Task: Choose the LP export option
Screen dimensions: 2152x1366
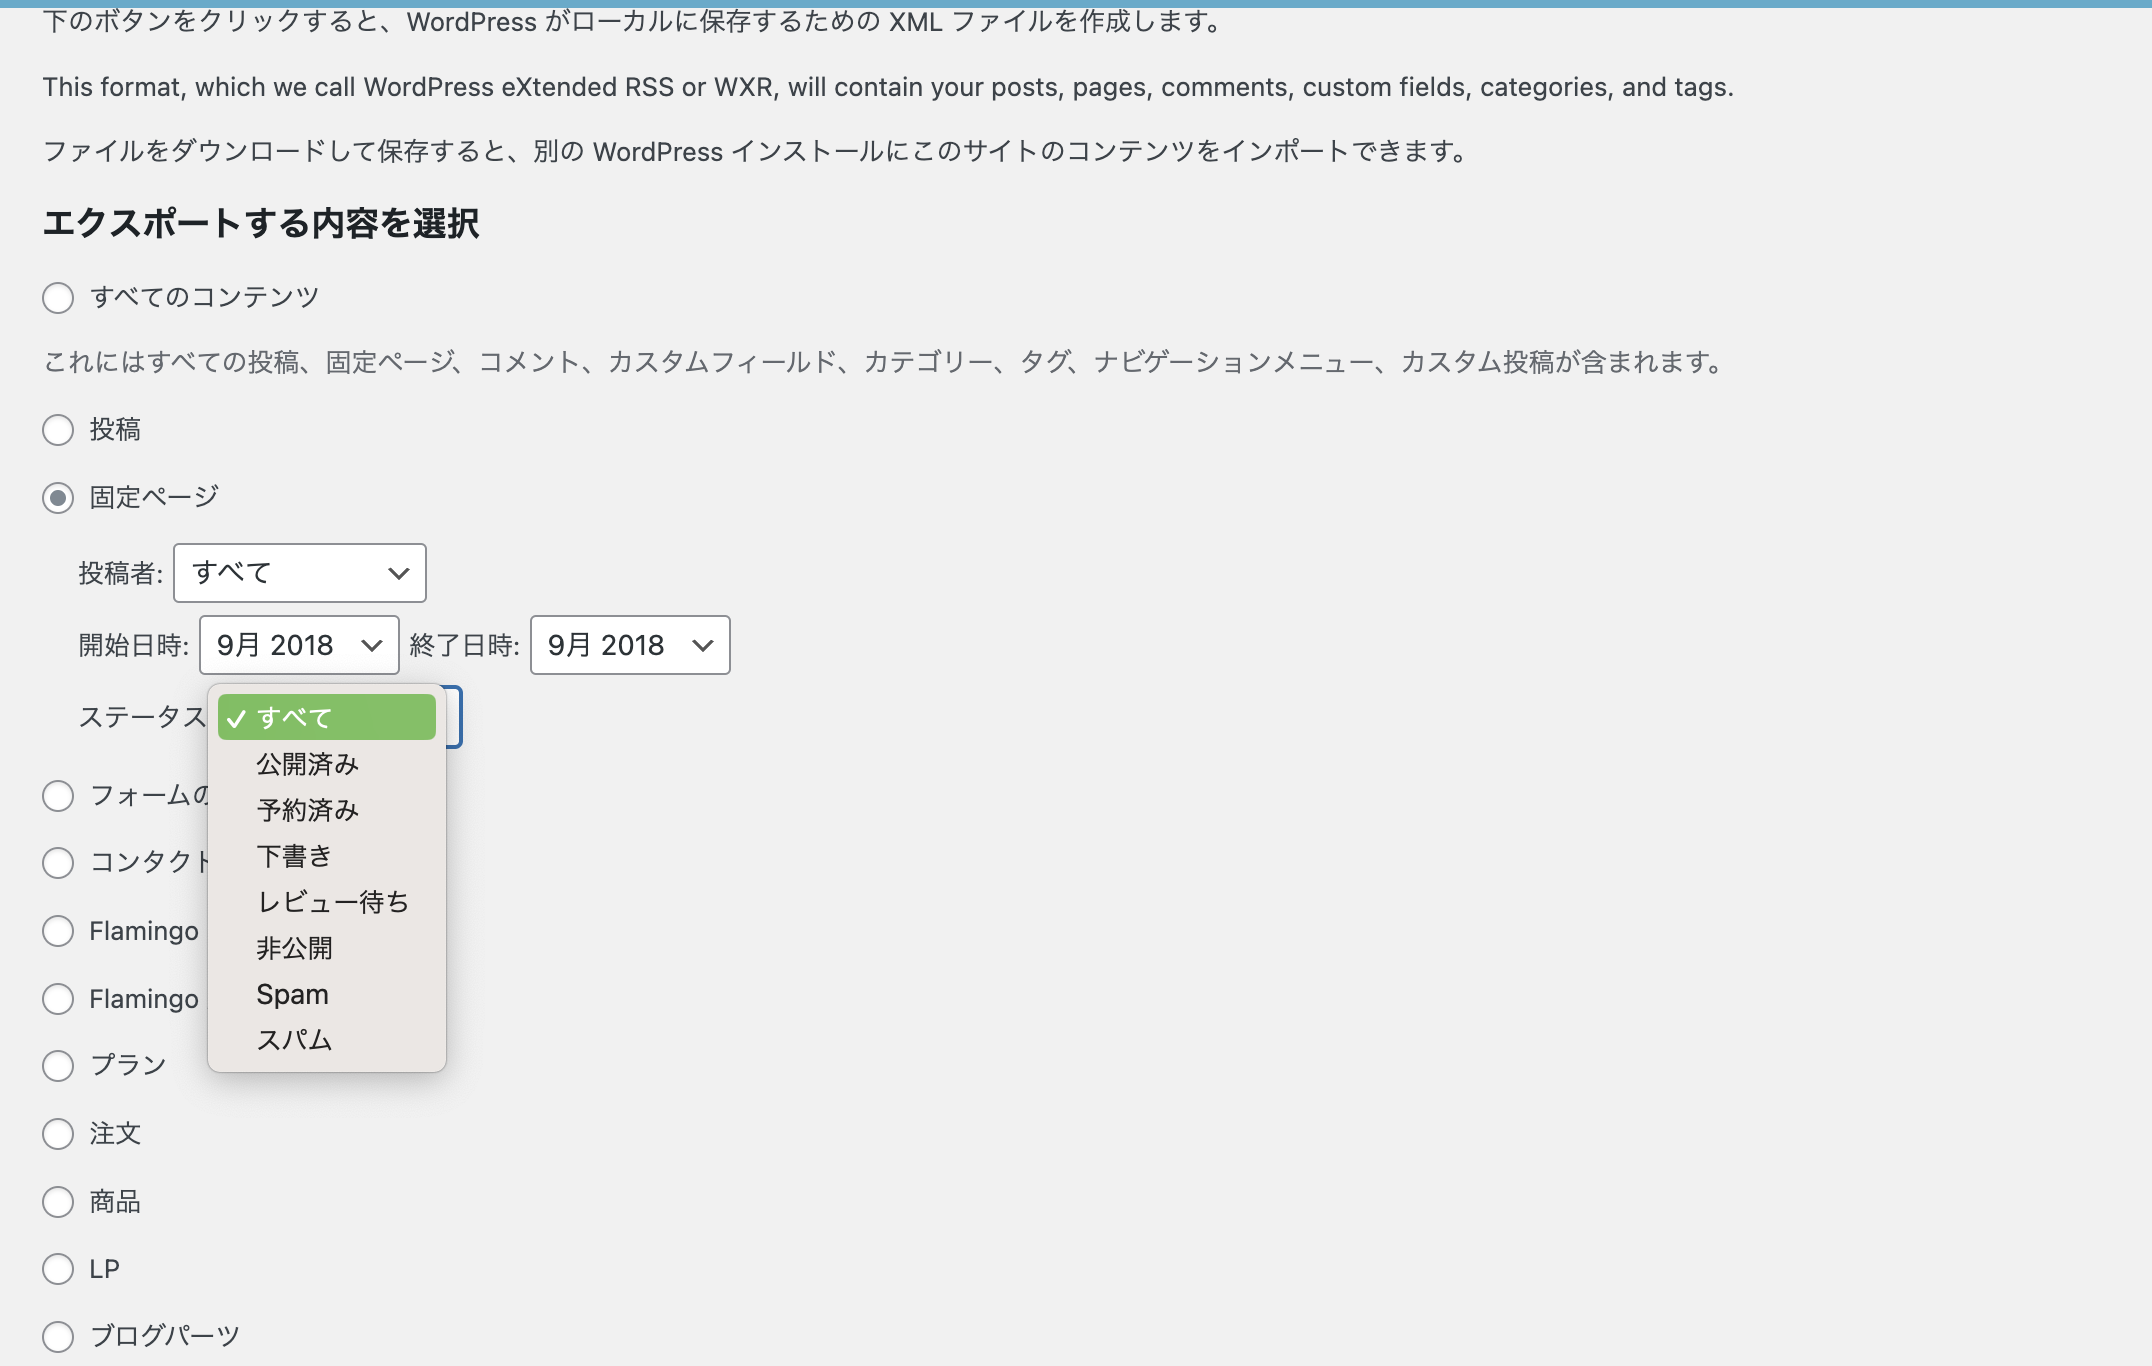Action: point(58,1270)
